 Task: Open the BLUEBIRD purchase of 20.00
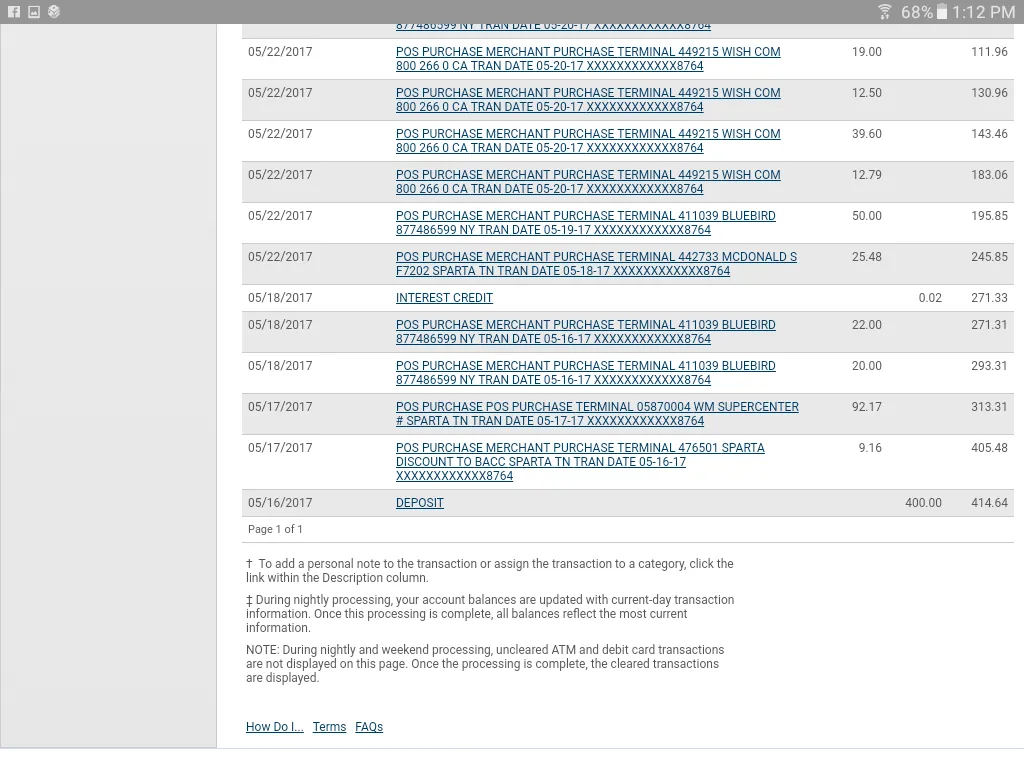pos(586,373)
